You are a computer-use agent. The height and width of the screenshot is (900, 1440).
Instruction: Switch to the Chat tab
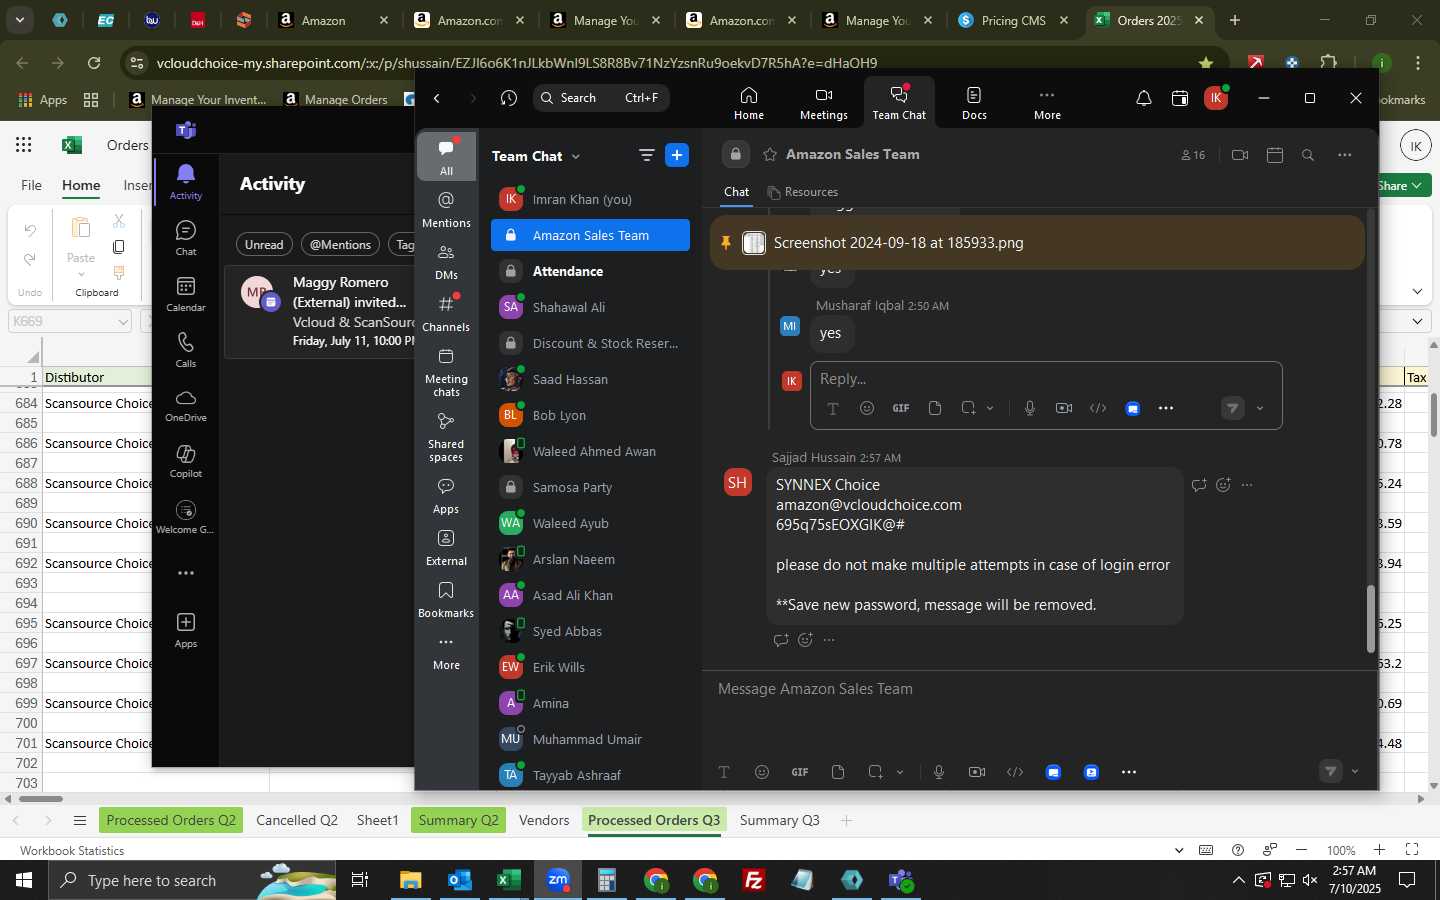[736, 192]
